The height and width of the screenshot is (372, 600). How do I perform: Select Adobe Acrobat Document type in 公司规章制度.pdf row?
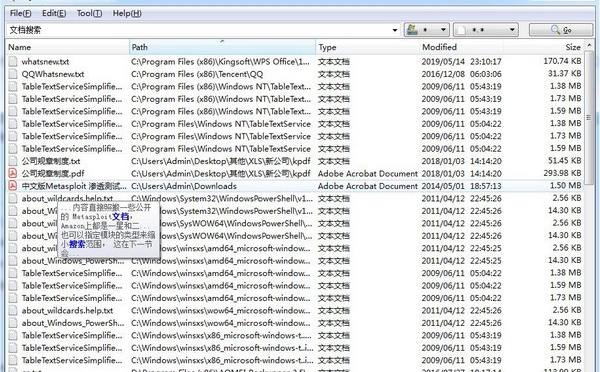368,173
